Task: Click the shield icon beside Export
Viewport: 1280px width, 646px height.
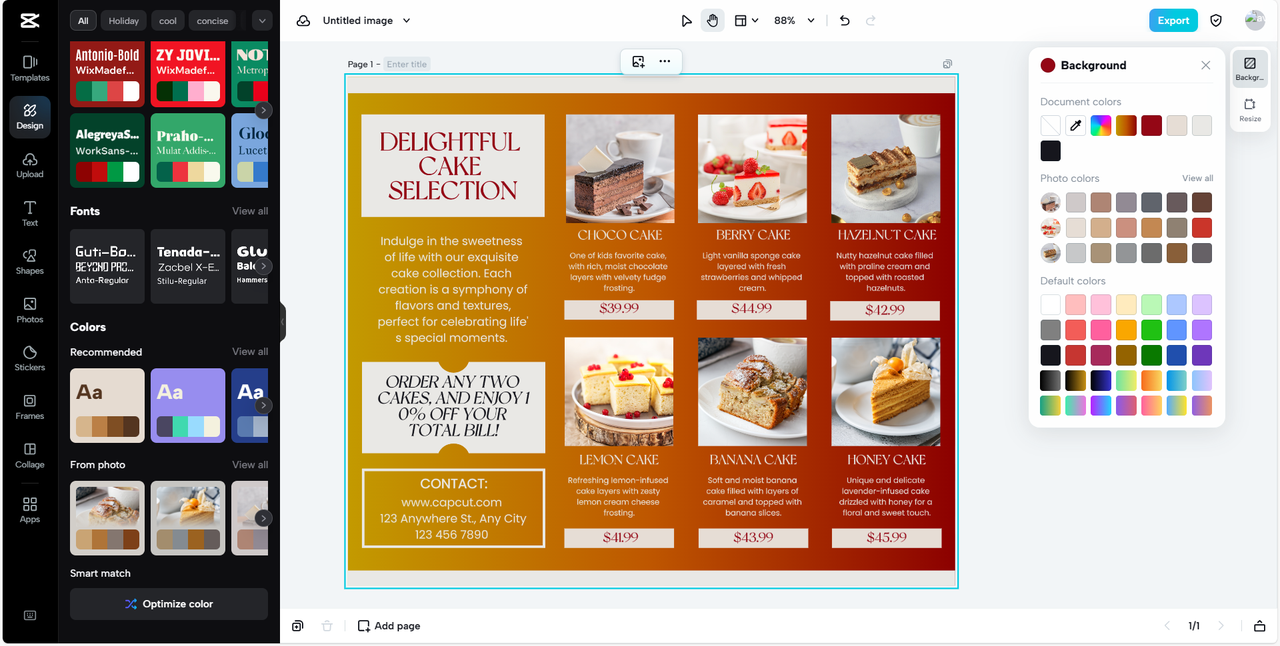Action: pos(1216,20)
